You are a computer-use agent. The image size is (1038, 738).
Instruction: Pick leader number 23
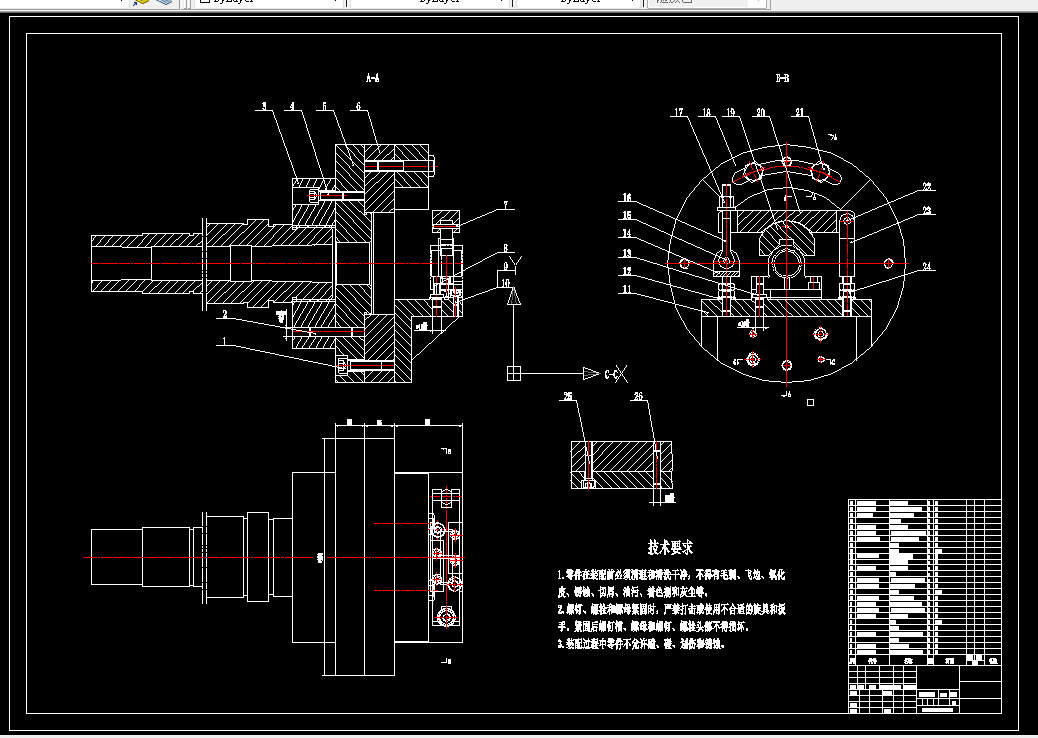coord(927,211)
